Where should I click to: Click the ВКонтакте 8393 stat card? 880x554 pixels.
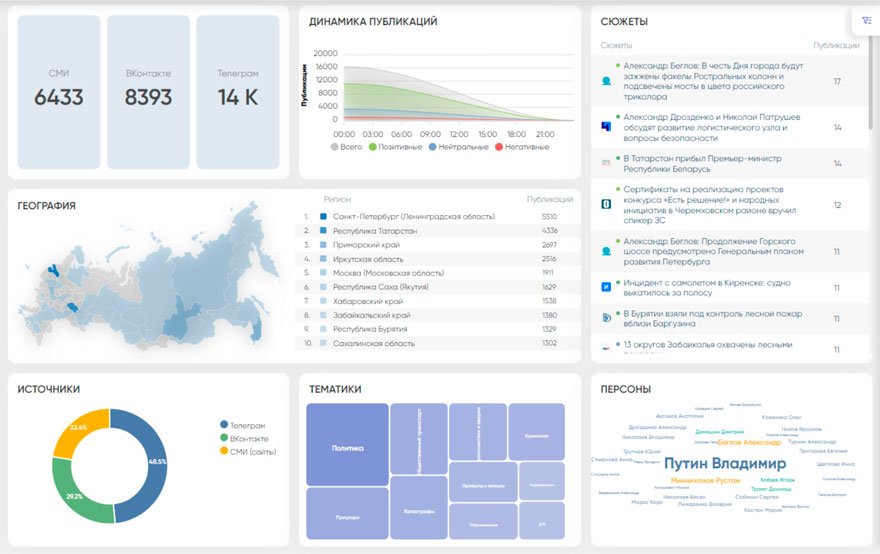[x=148, y=92]
